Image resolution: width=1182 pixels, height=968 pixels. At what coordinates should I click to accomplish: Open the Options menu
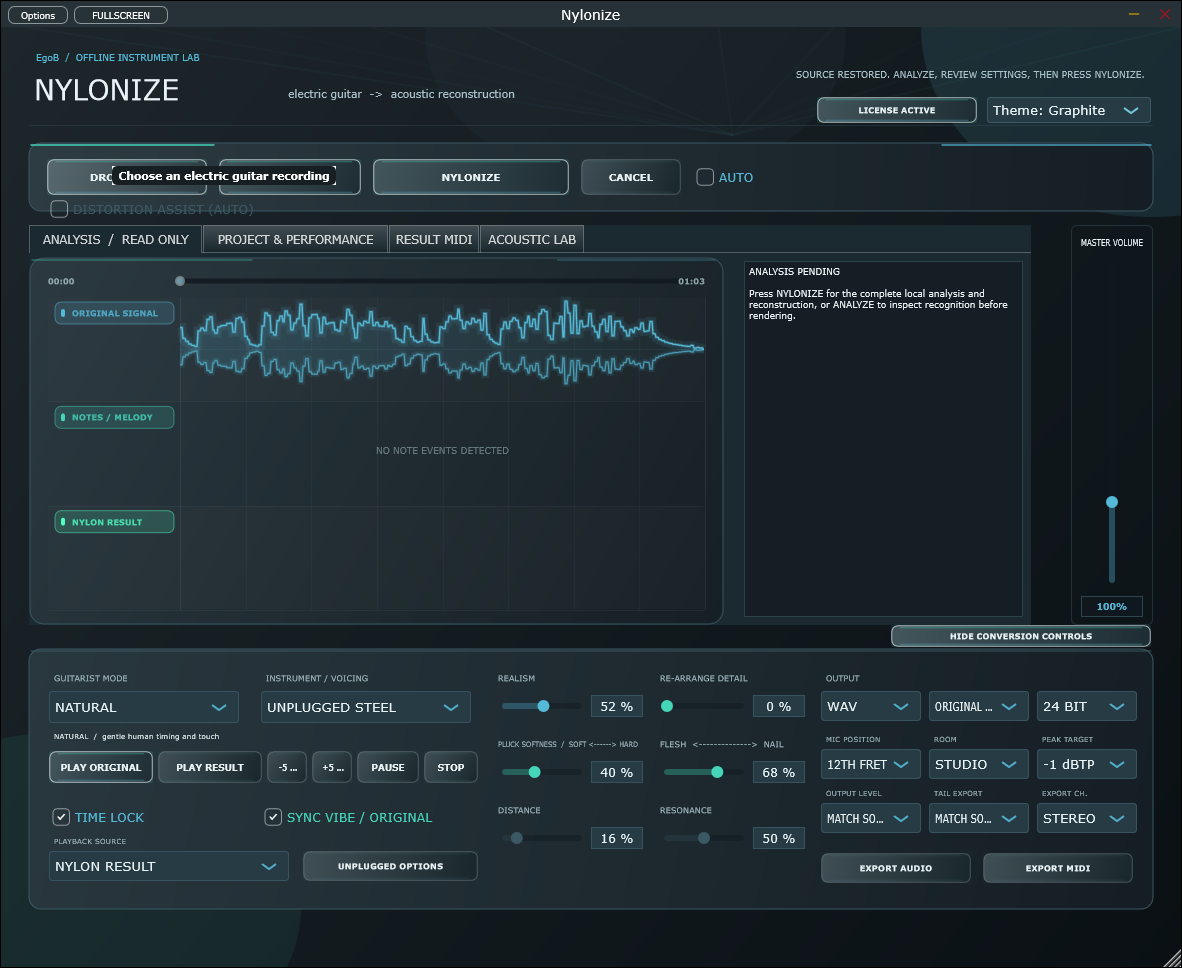[38, 15]
